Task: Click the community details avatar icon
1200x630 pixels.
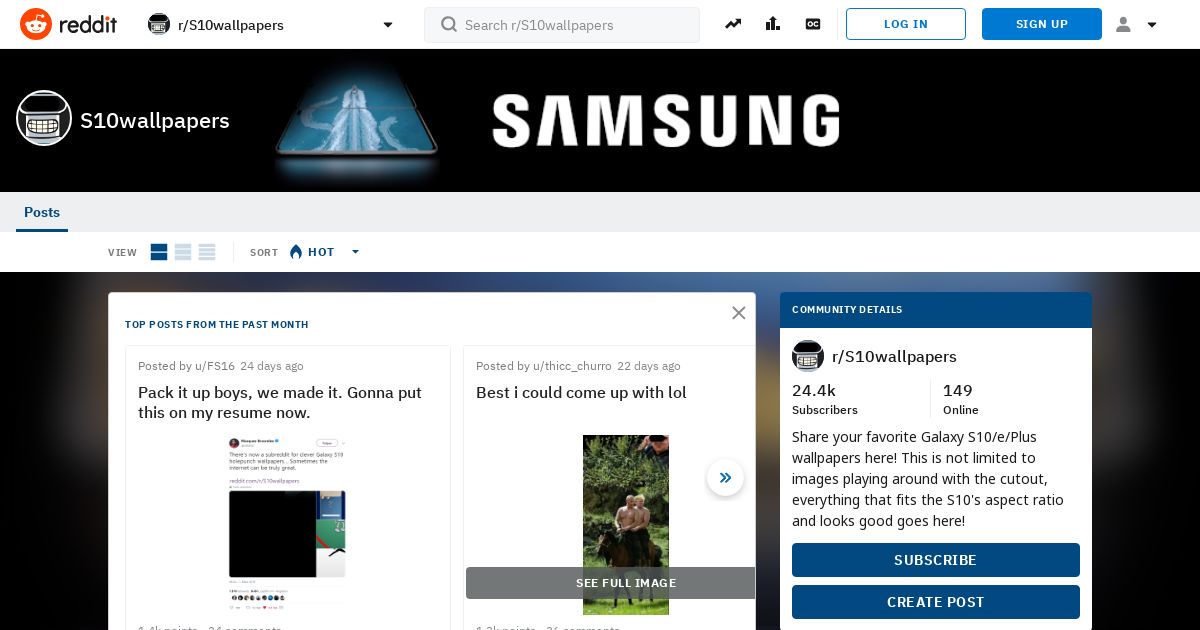Action: [x=808, y=356]
